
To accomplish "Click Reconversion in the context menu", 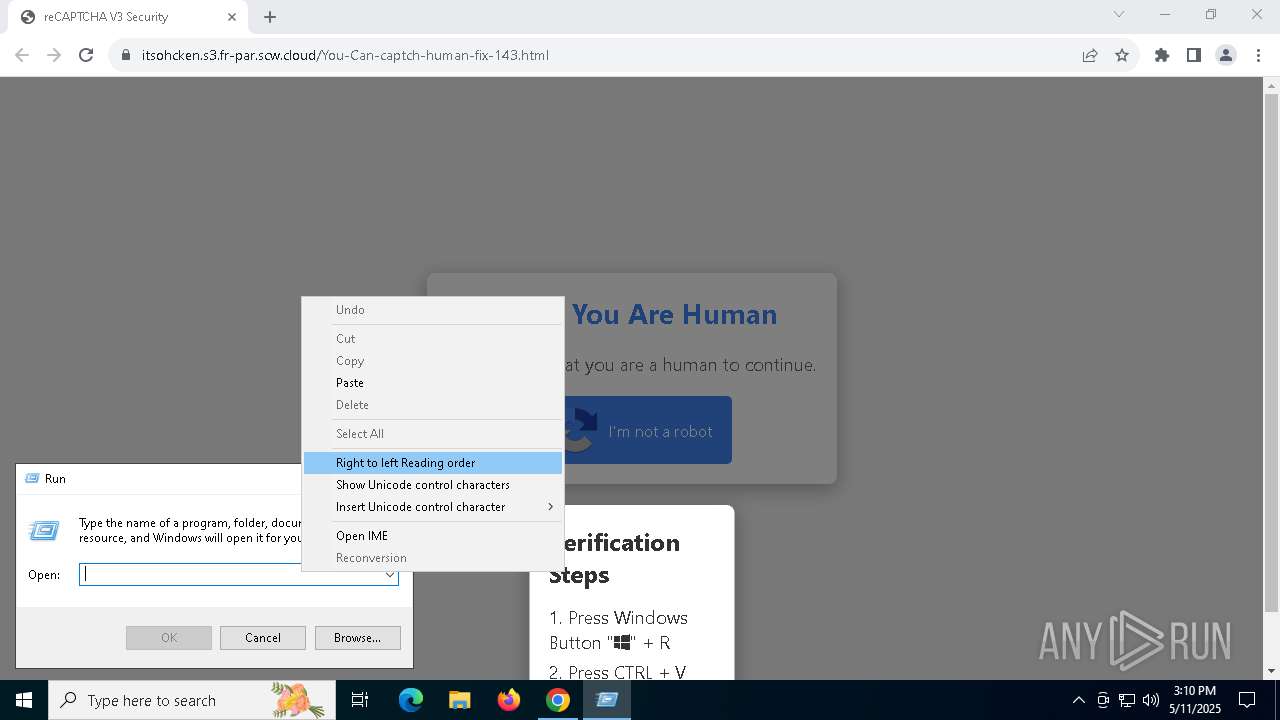I will tap(433, 558).
